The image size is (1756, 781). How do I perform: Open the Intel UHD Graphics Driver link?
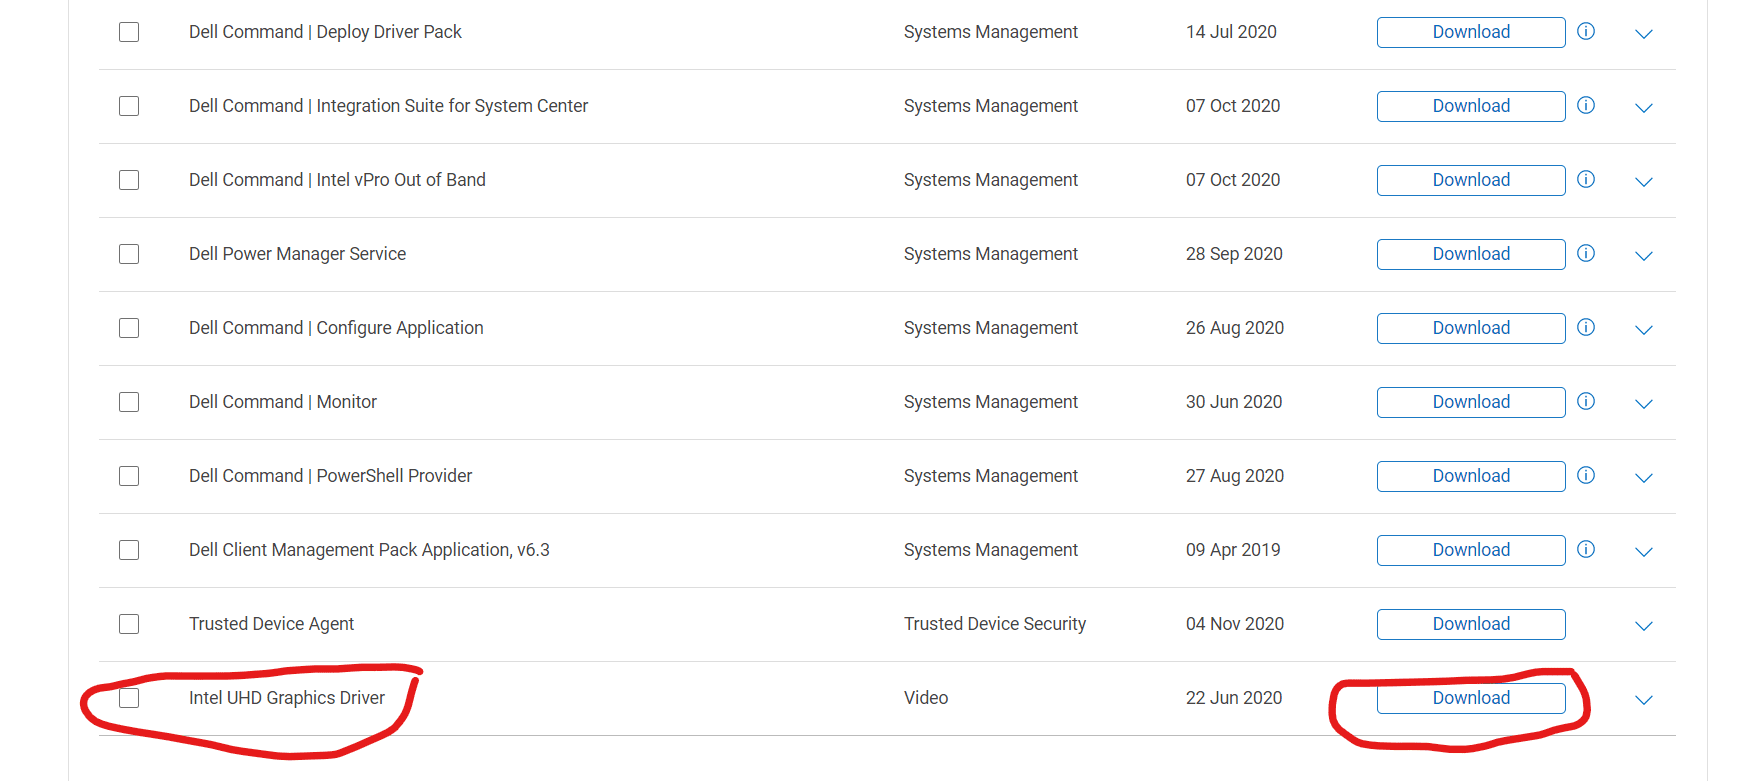click(286, 697)
